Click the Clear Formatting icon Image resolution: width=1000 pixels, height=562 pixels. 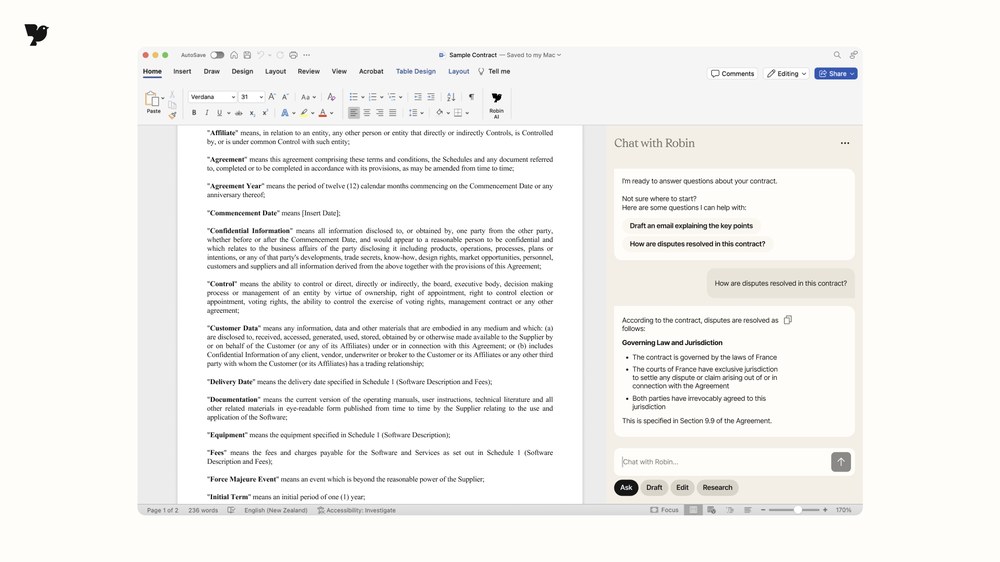(x=331, y=97)
